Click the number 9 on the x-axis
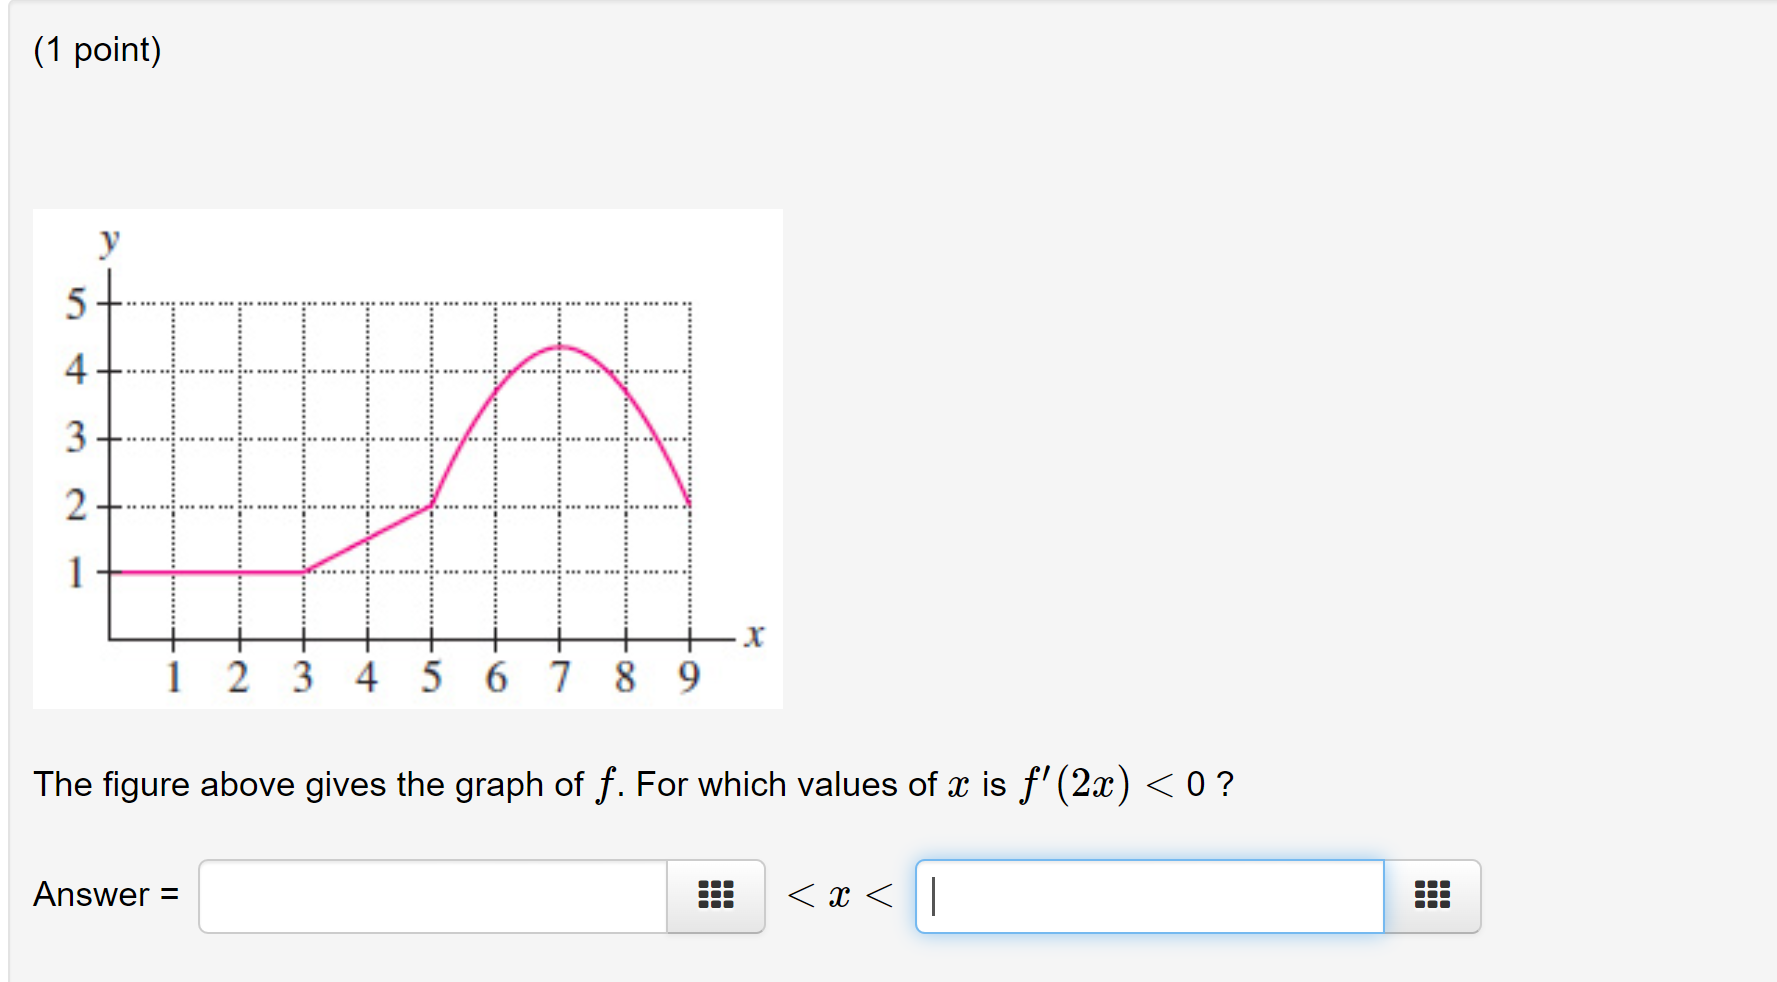This screenshot has height=982, width=1777. 690,676
